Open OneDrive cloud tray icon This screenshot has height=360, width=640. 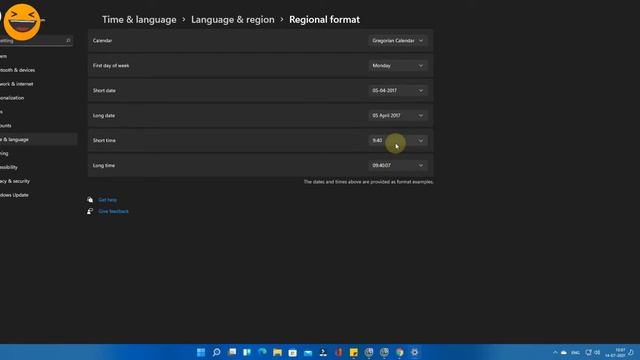pos(564,352)
